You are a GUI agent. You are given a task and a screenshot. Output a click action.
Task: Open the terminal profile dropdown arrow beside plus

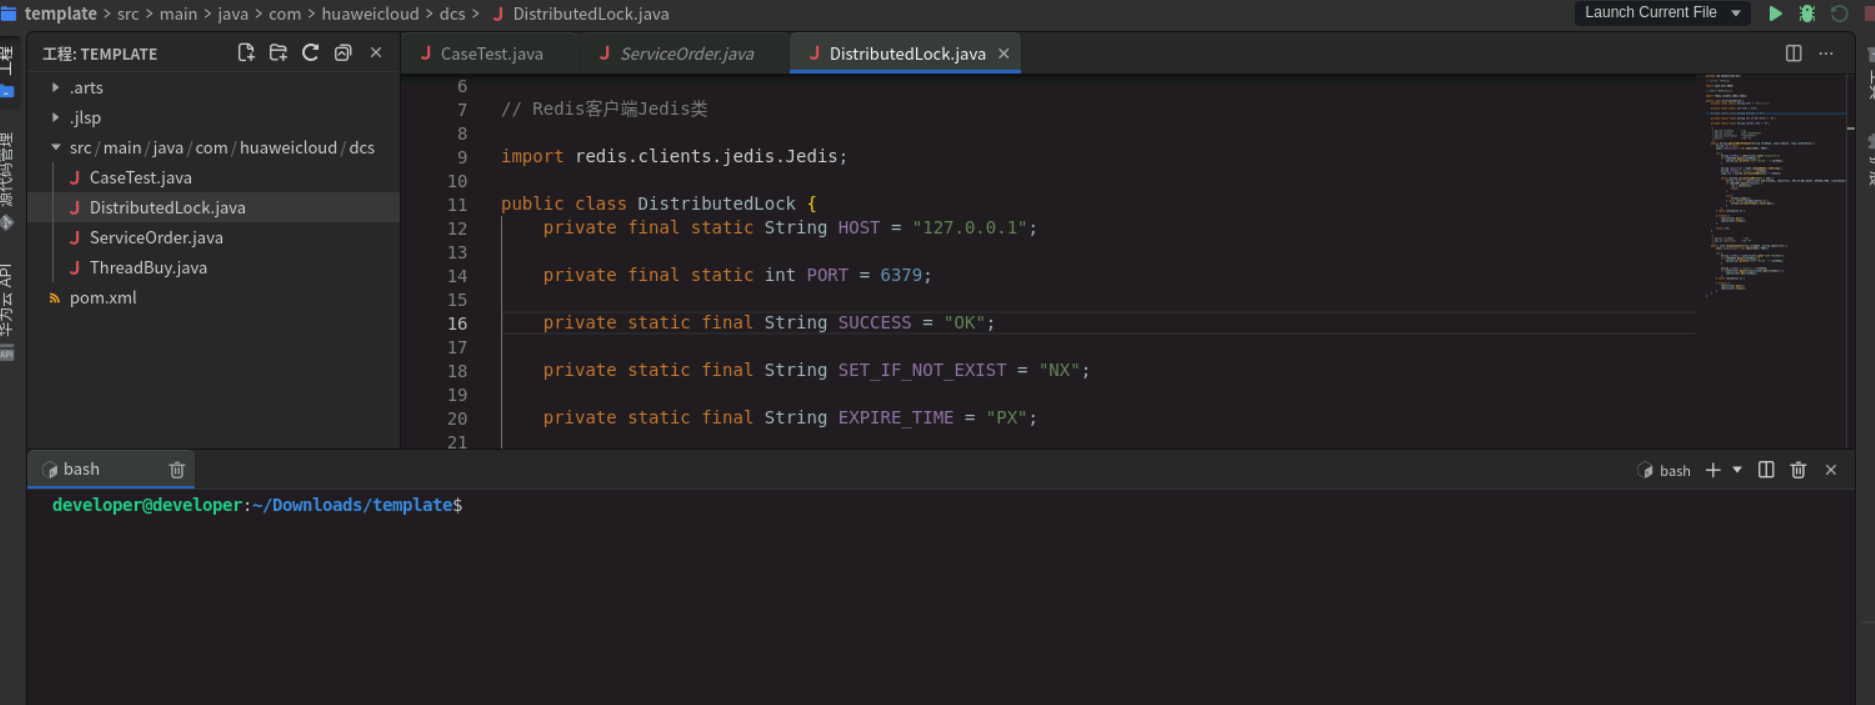point(1737,470)
